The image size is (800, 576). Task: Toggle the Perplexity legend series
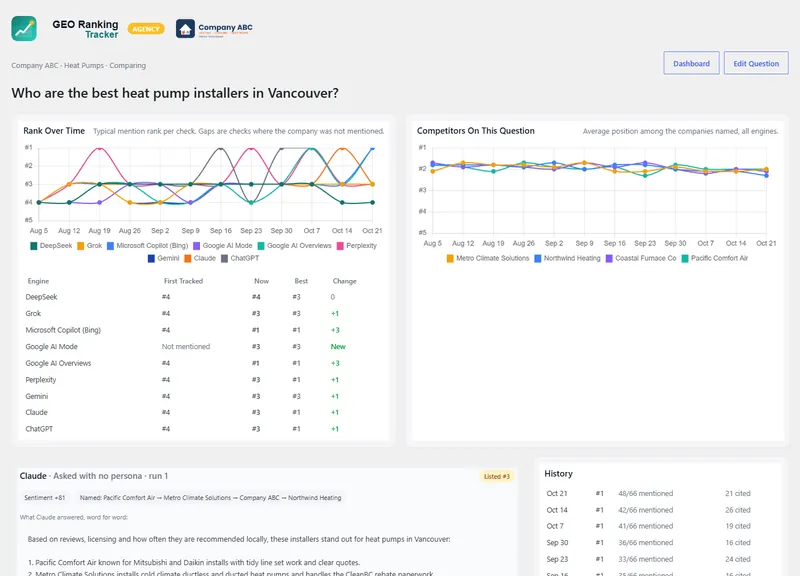pos(357,245)
